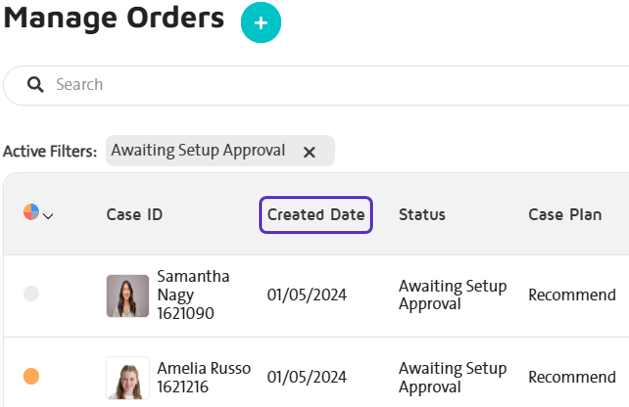Viewport: 629px width, 407px height.
Task: Focus the Search input field
Action: coord(317,85)
